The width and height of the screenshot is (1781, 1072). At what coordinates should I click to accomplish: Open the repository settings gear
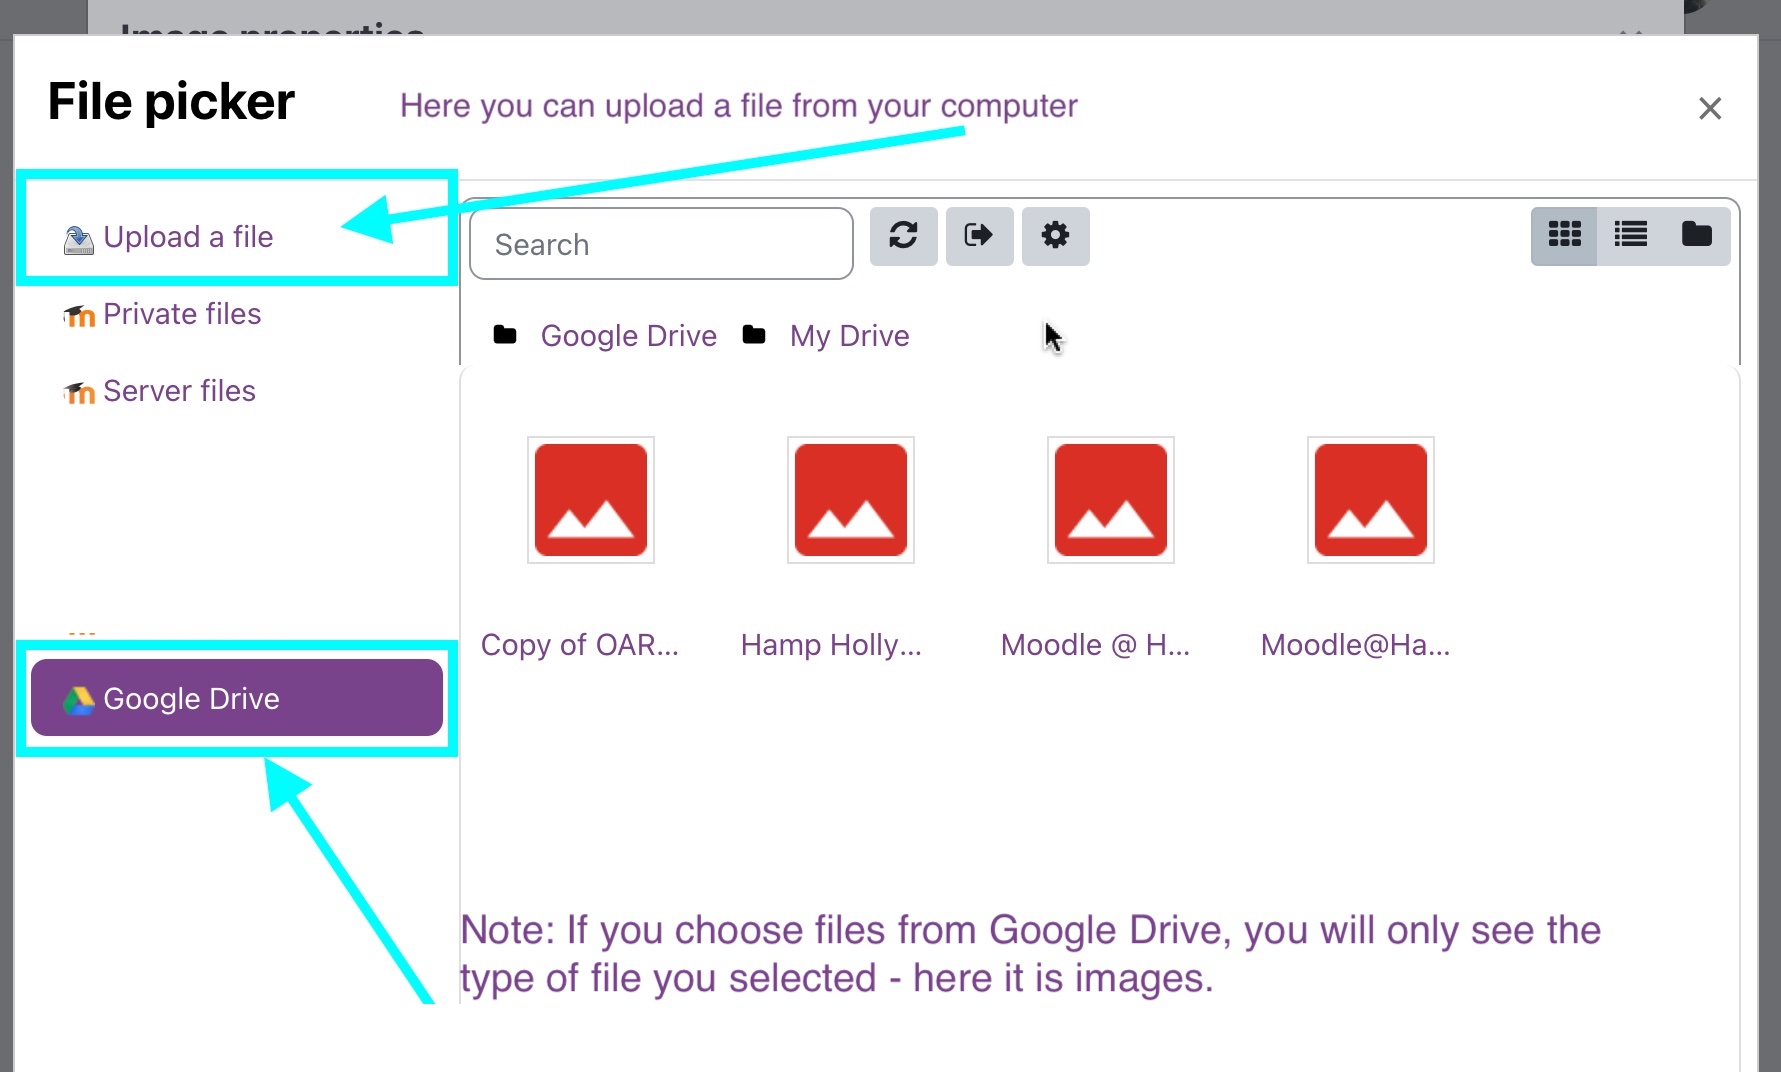[1055, 236]
